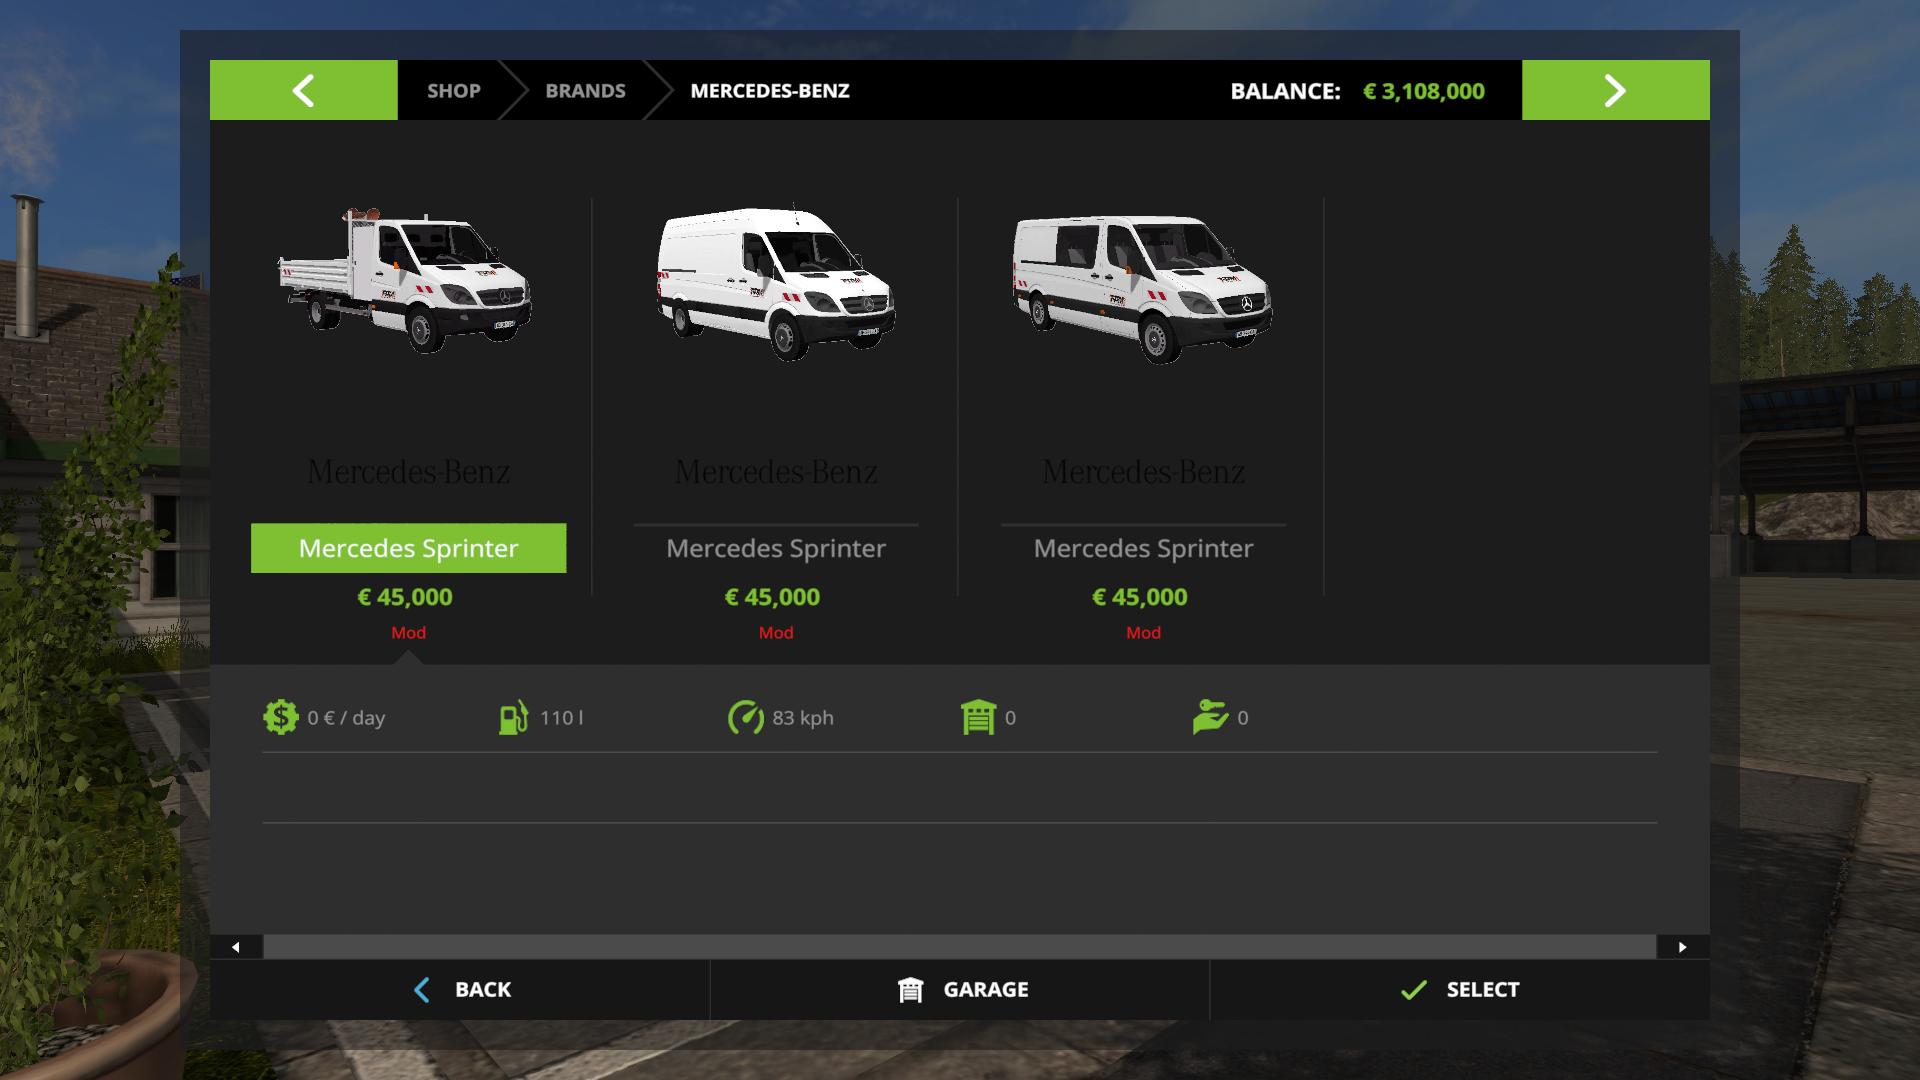Click the highlighted green Mercedes Sprinter label
The height and width of the screenshot is (1080, 1920).
pyautogui.click(x=408, y=548)
